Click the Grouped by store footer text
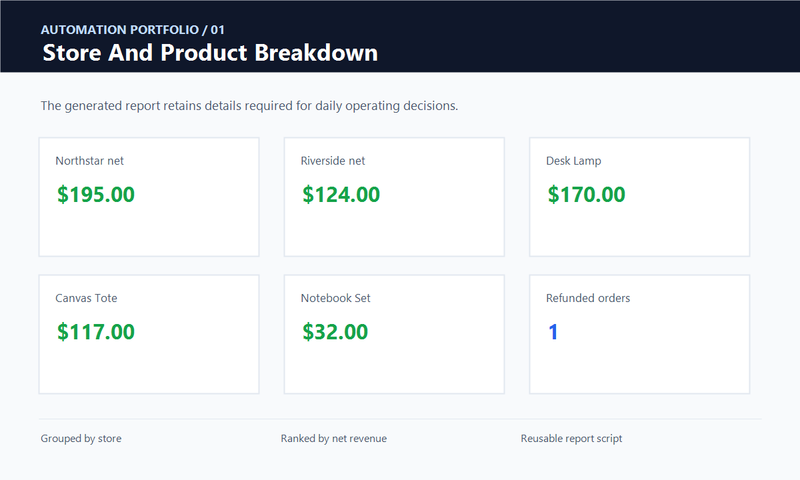800x480 pixels. (81, 438)
